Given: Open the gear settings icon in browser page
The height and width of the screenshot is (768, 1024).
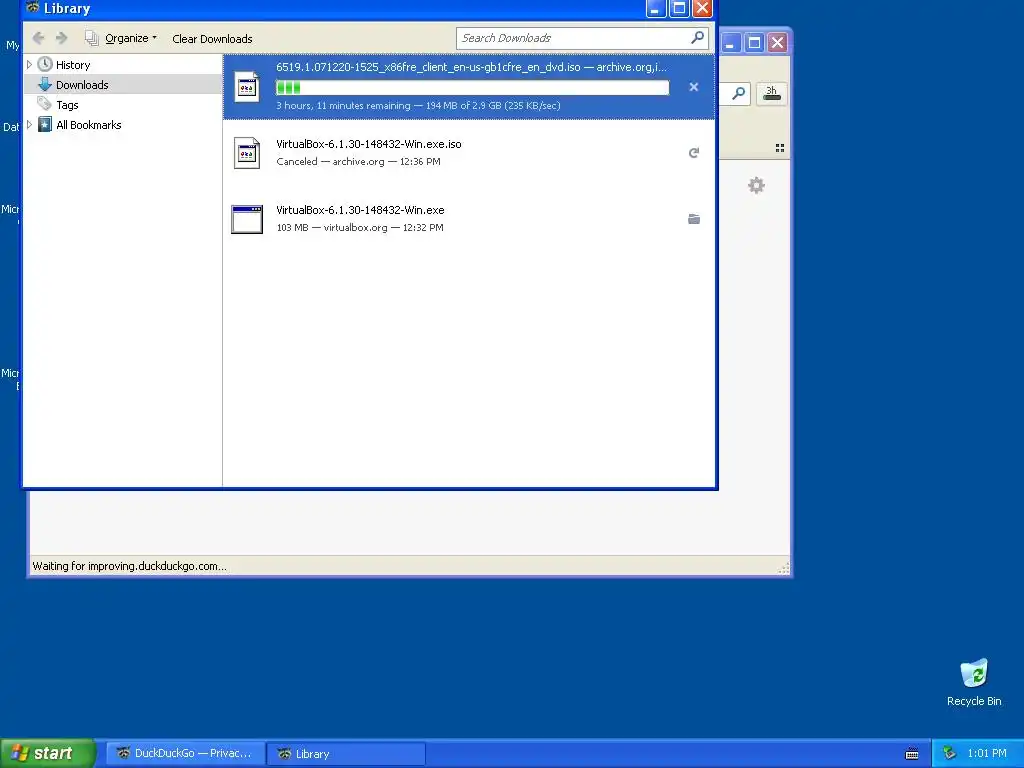Looking at the screenshot, I should (x=756, y=185).
